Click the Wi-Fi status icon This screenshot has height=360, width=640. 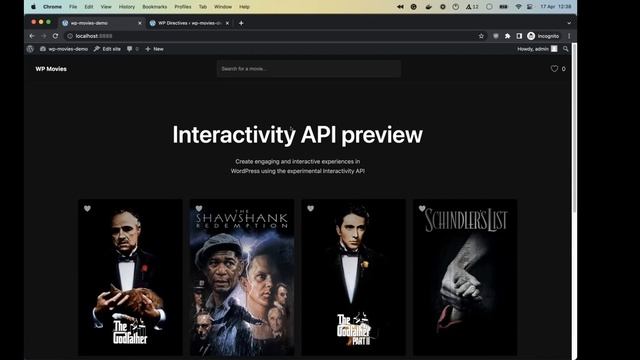click(518, 7)
